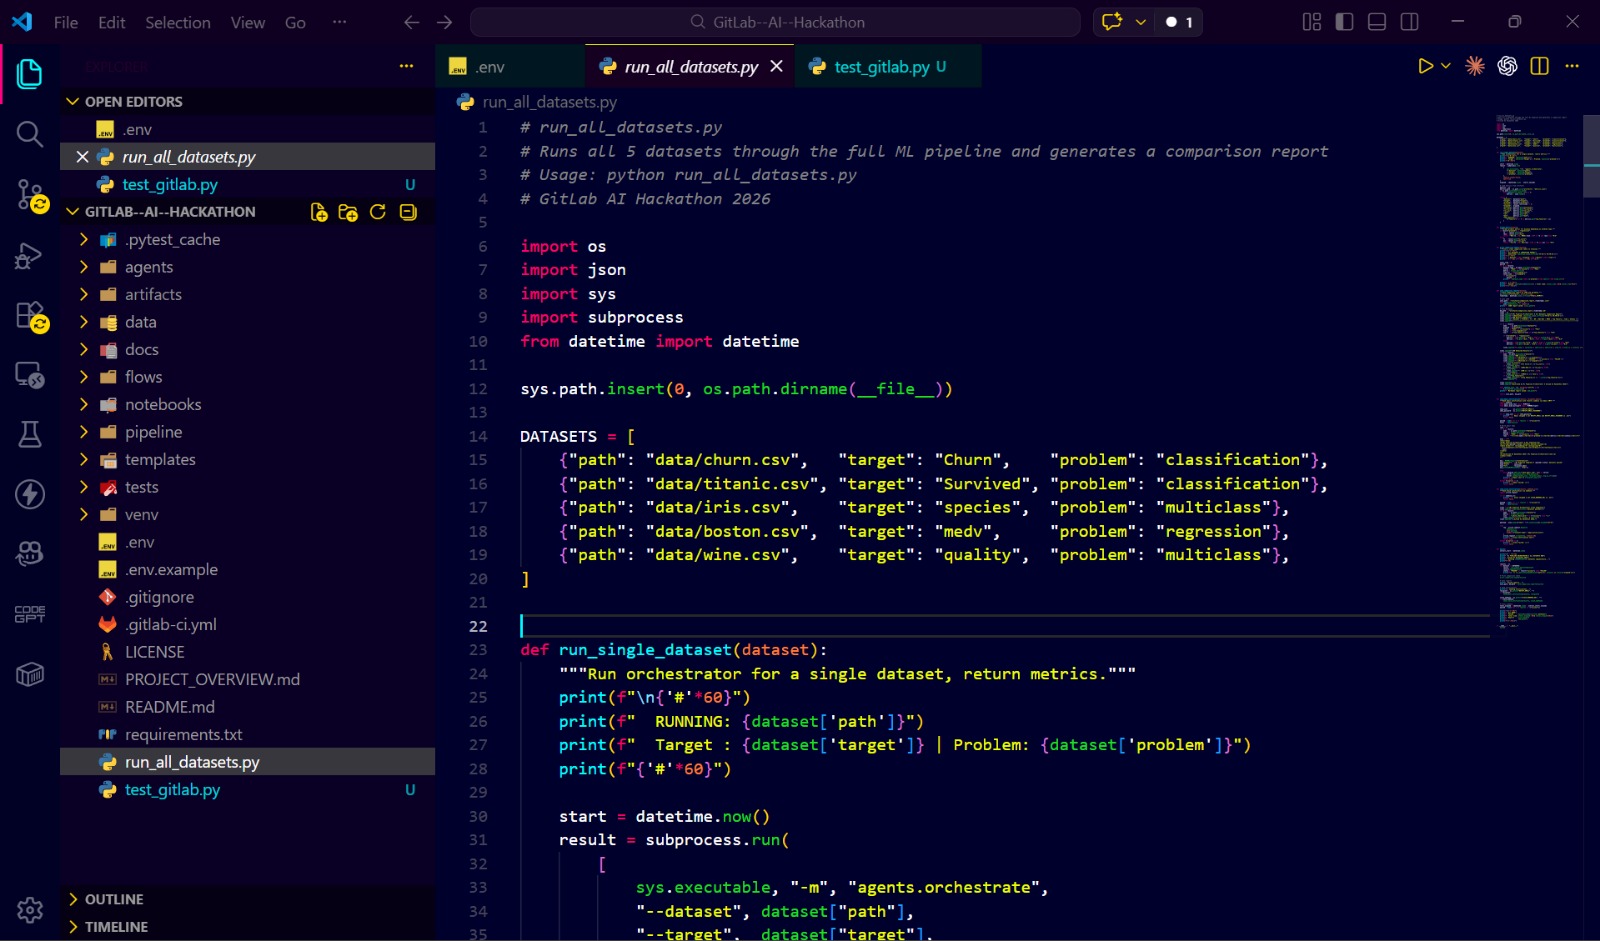
Task: Open Source Control view
Action: 29,195
